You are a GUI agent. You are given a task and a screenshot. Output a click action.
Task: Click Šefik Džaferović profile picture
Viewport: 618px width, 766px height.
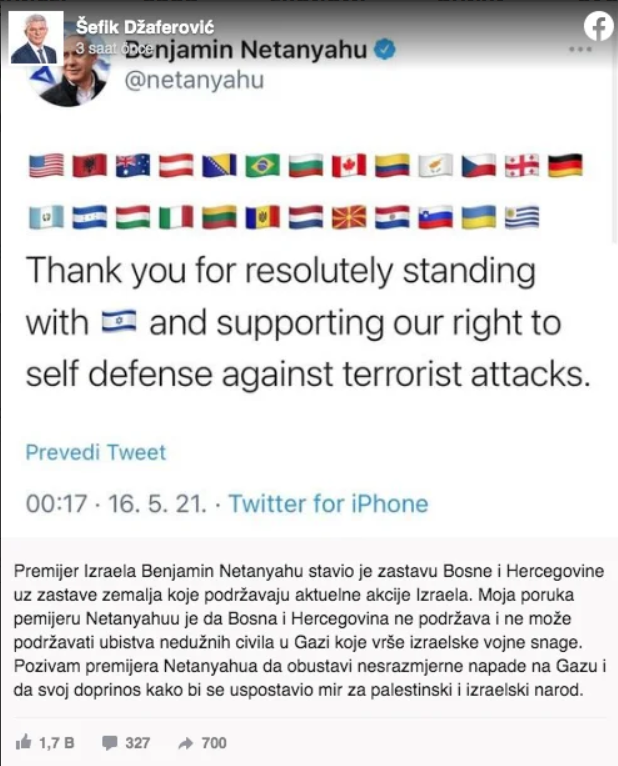point(36,38)
